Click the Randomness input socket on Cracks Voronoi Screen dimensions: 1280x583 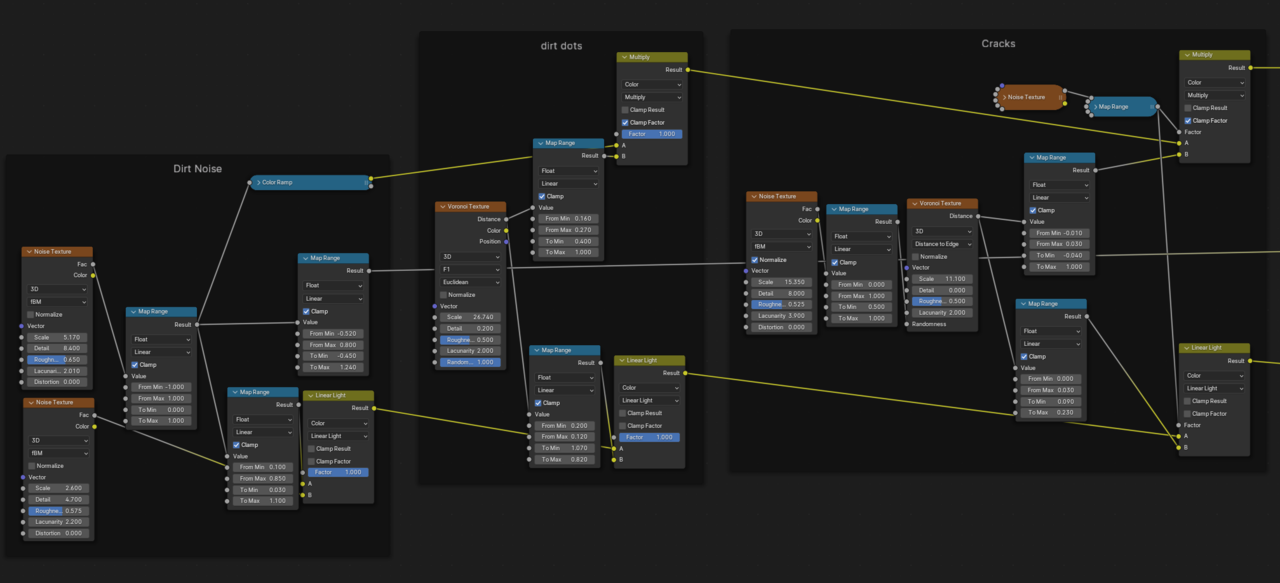pos(907,323)
